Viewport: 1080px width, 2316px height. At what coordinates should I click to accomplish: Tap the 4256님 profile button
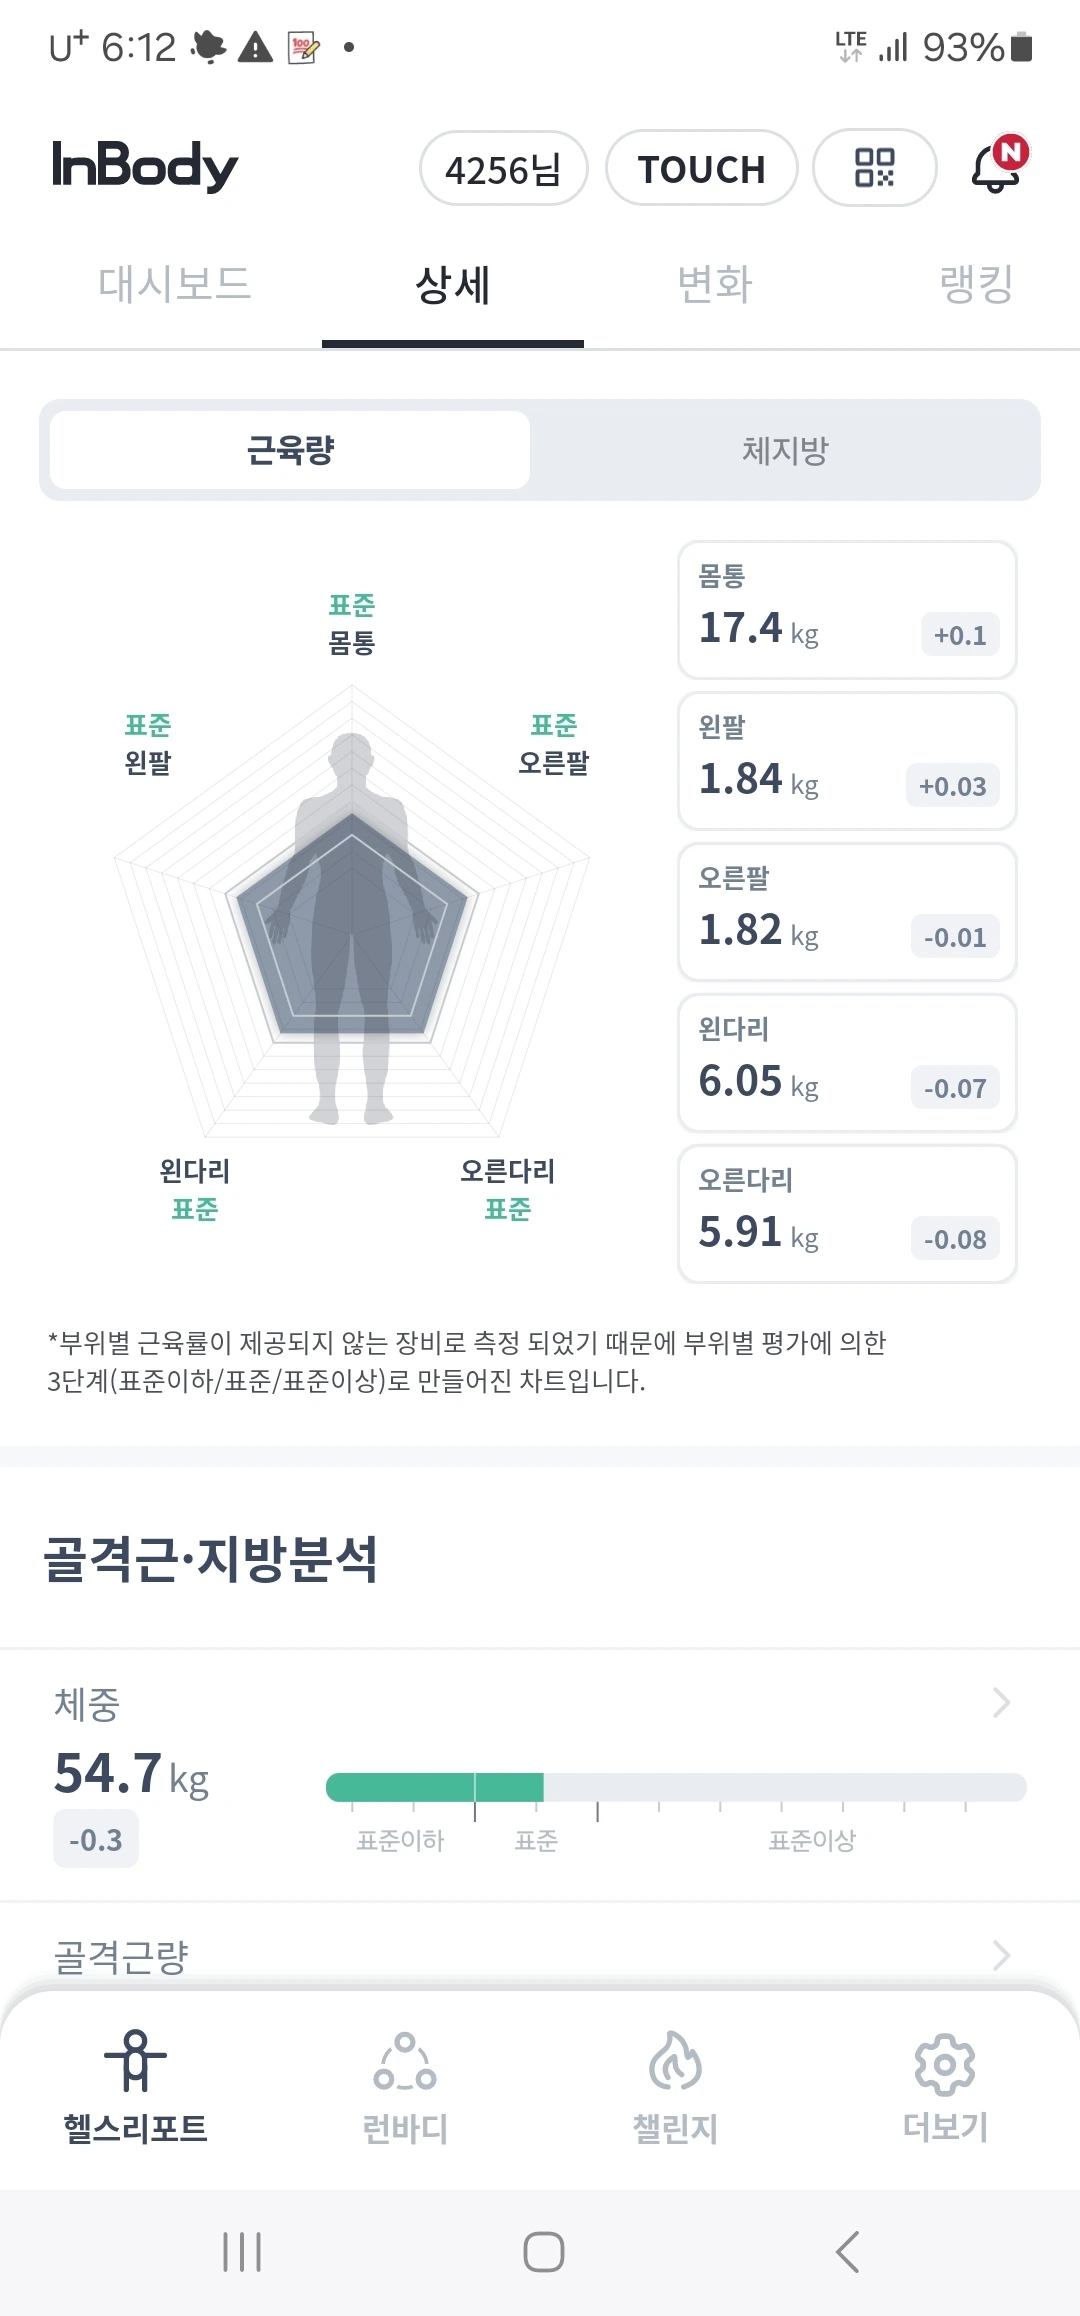coord(503,168)
